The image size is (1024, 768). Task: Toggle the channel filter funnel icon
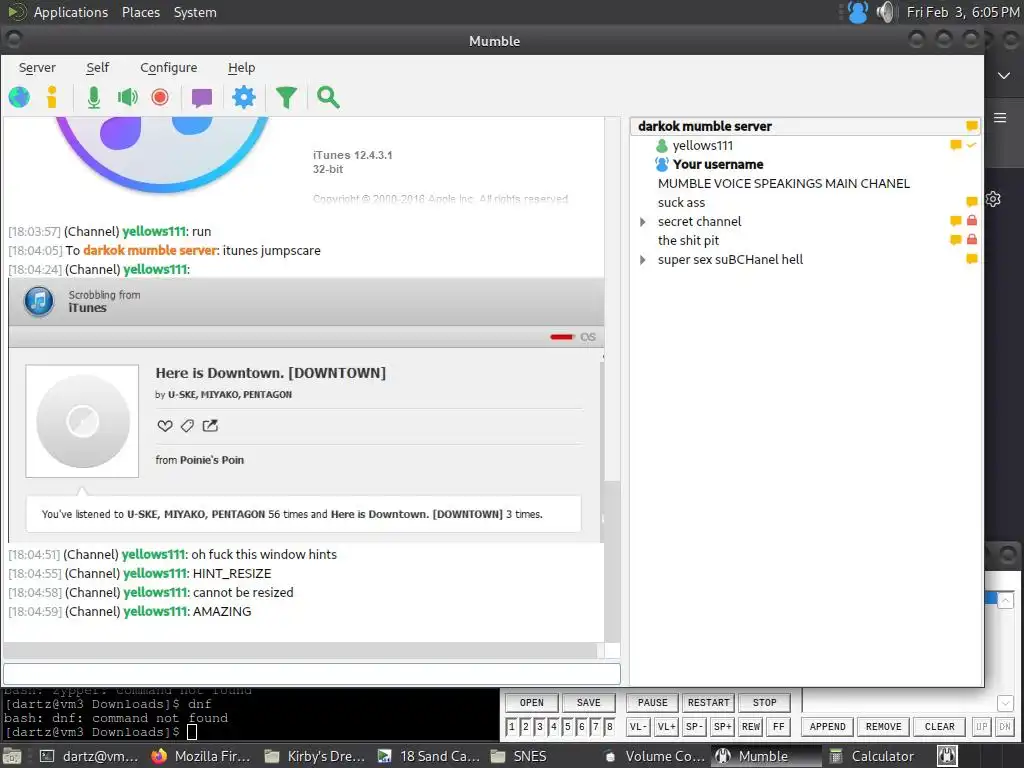click(286, 97)
